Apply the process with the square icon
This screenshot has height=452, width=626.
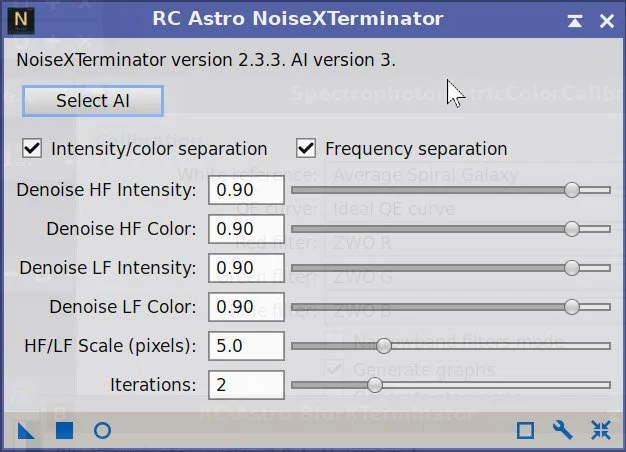[64, 431]
